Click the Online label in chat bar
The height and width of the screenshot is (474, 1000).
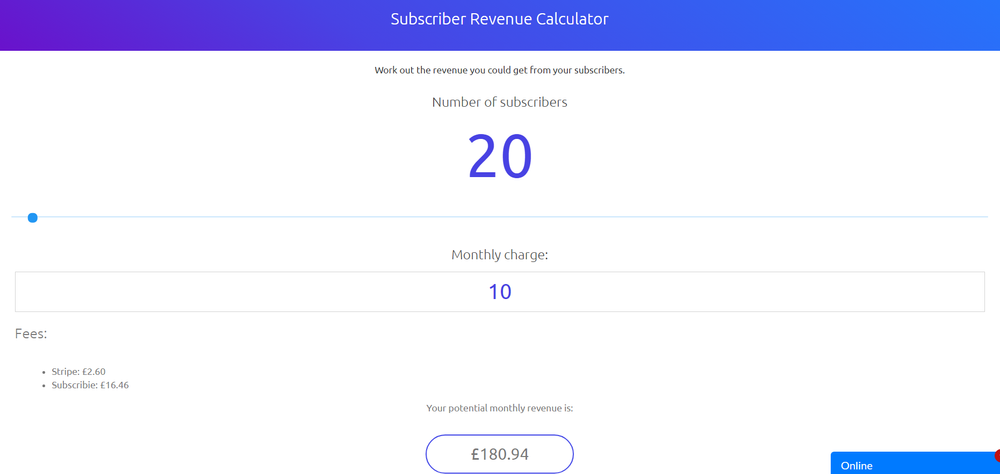(857, 466)
